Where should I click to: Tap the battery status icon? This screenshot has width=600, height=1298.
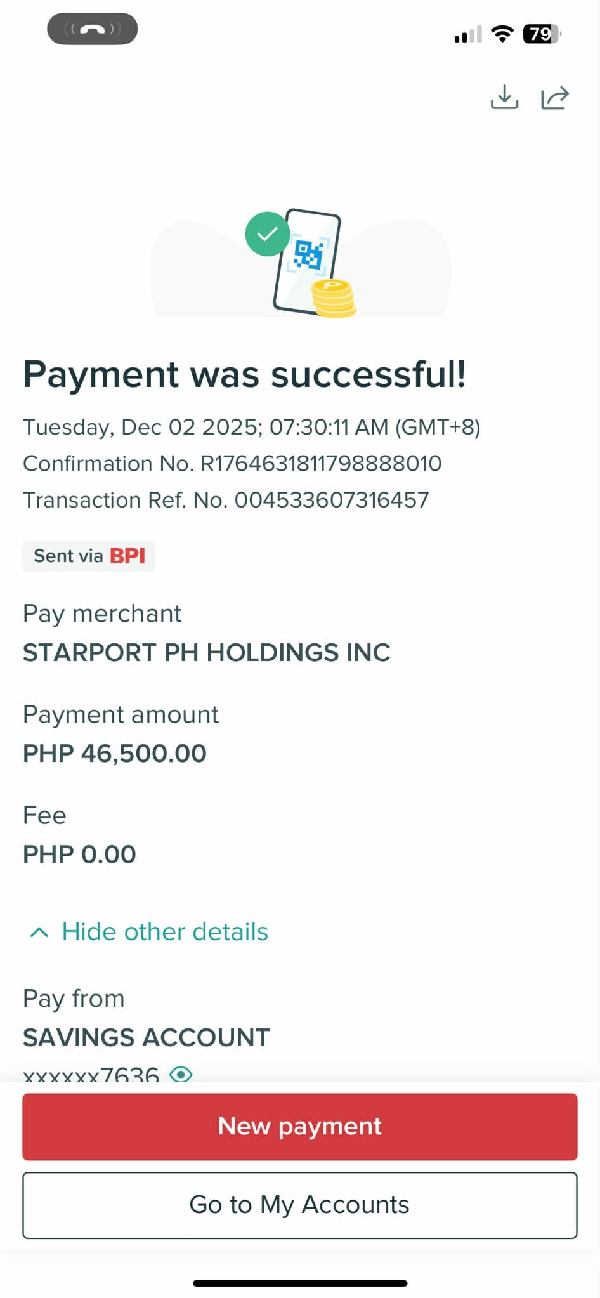point(541,34)
